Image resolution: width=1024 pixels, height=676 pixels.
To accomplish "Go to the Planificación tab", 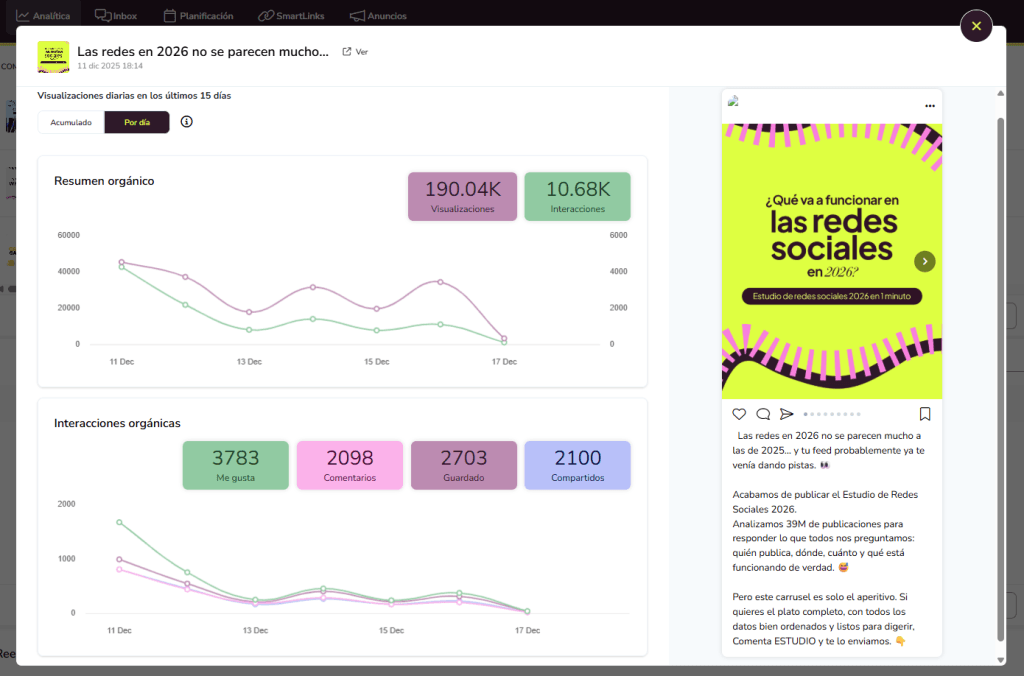I will tap(198, 16).
